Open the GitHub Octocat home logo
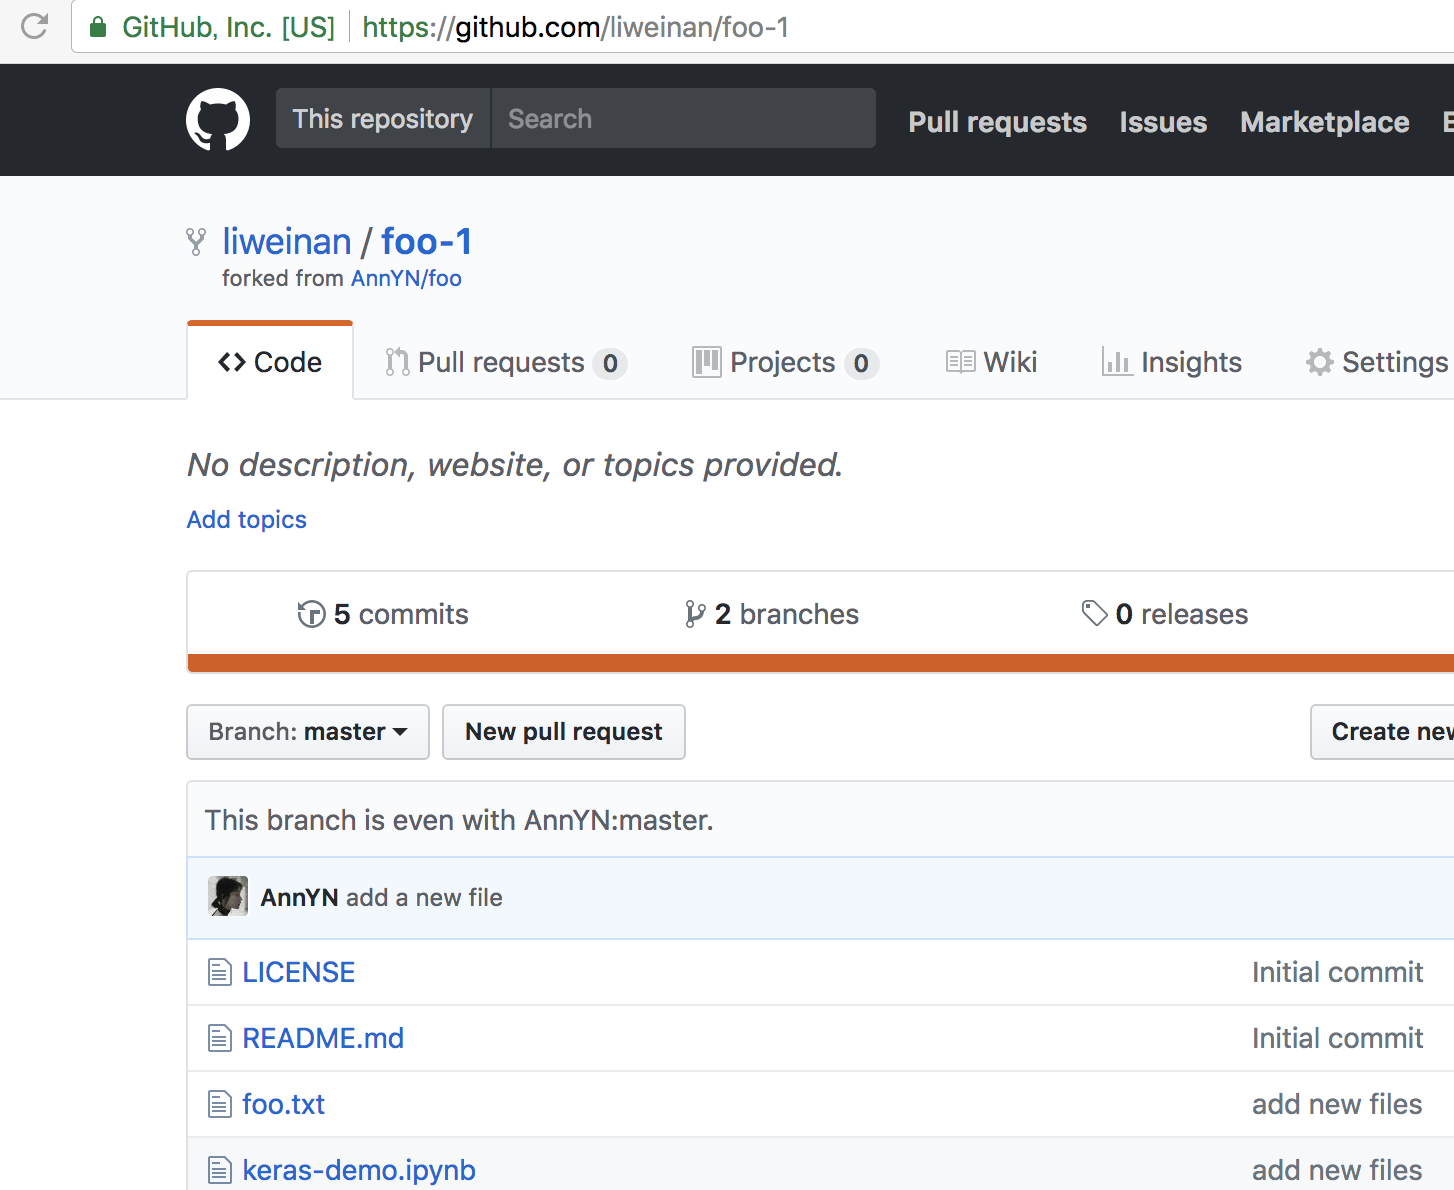The height and width of the screenshot is (1190, 1454). point(218,119)
